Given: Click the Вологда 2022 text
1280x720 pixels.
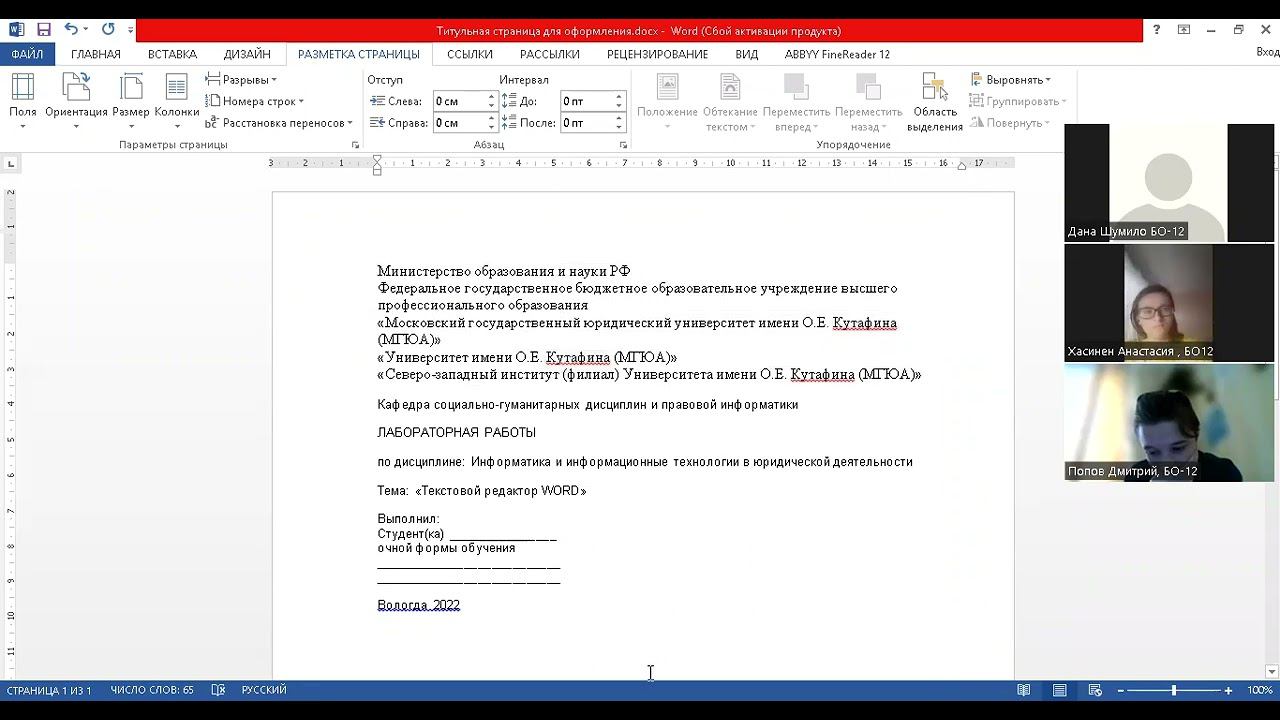Looking at the screenshot, I should [418, 605].
